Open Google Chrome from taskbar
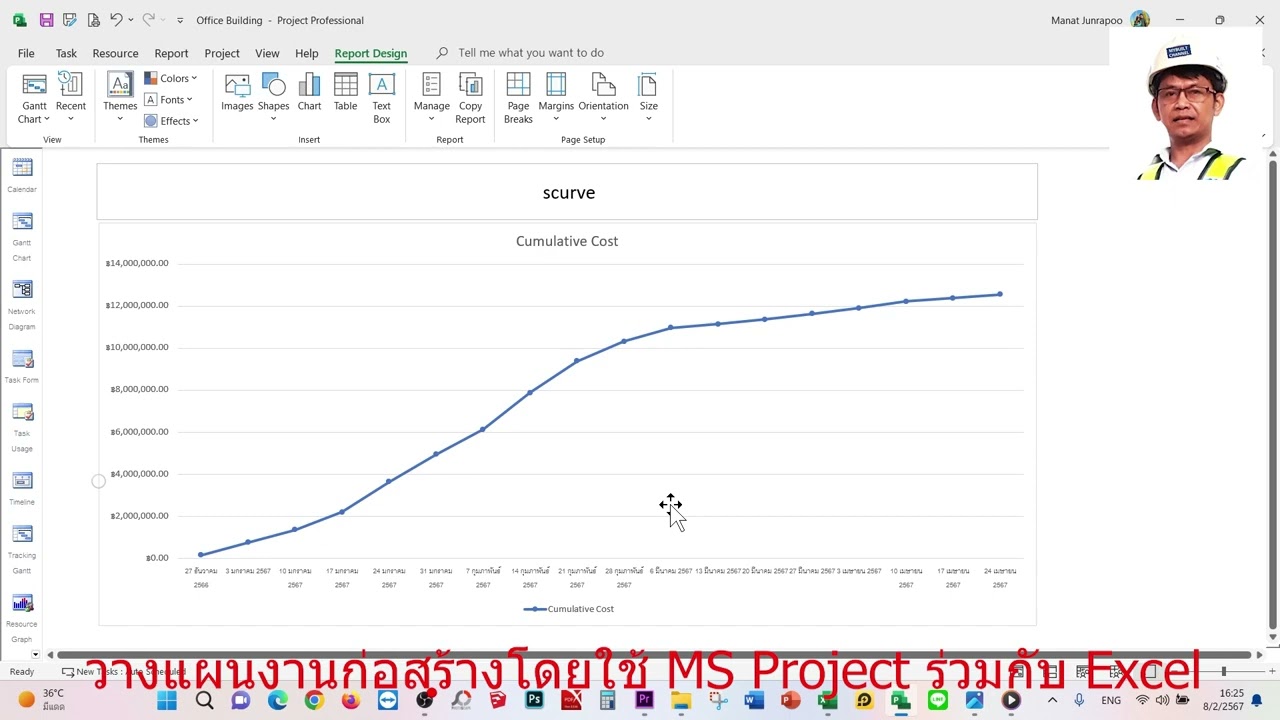Screen dimensions: 1280x720 point(314,700)
